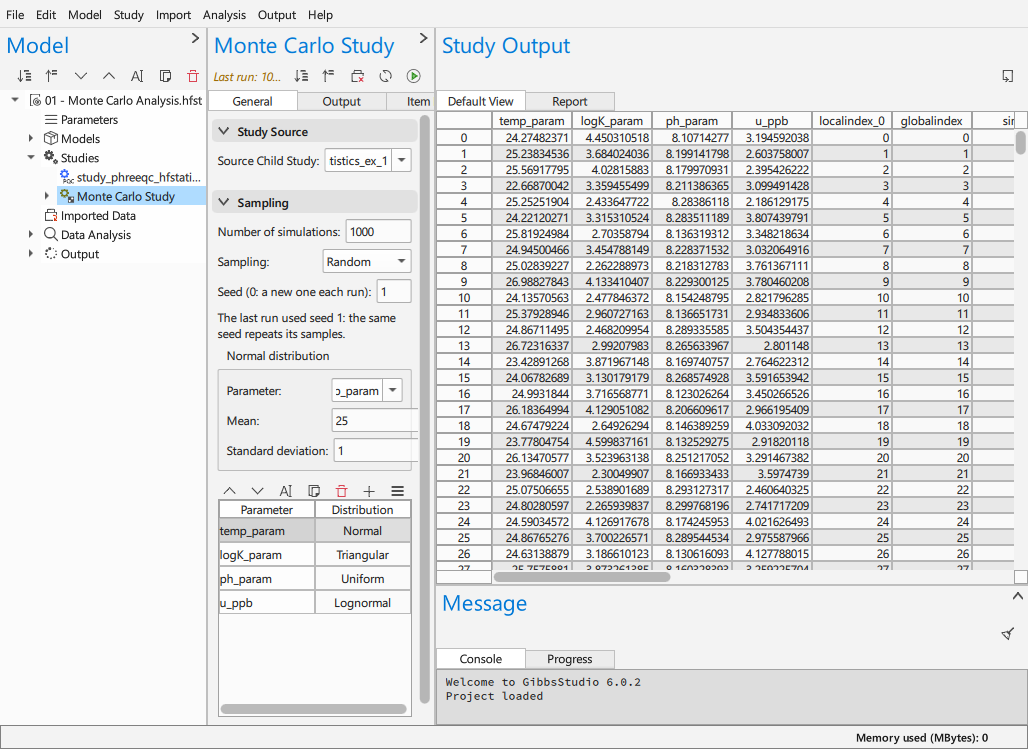The height and width of the screenshot is (749, 1028).
Task: Add a new distribution parameter
Action: [369, 491]
